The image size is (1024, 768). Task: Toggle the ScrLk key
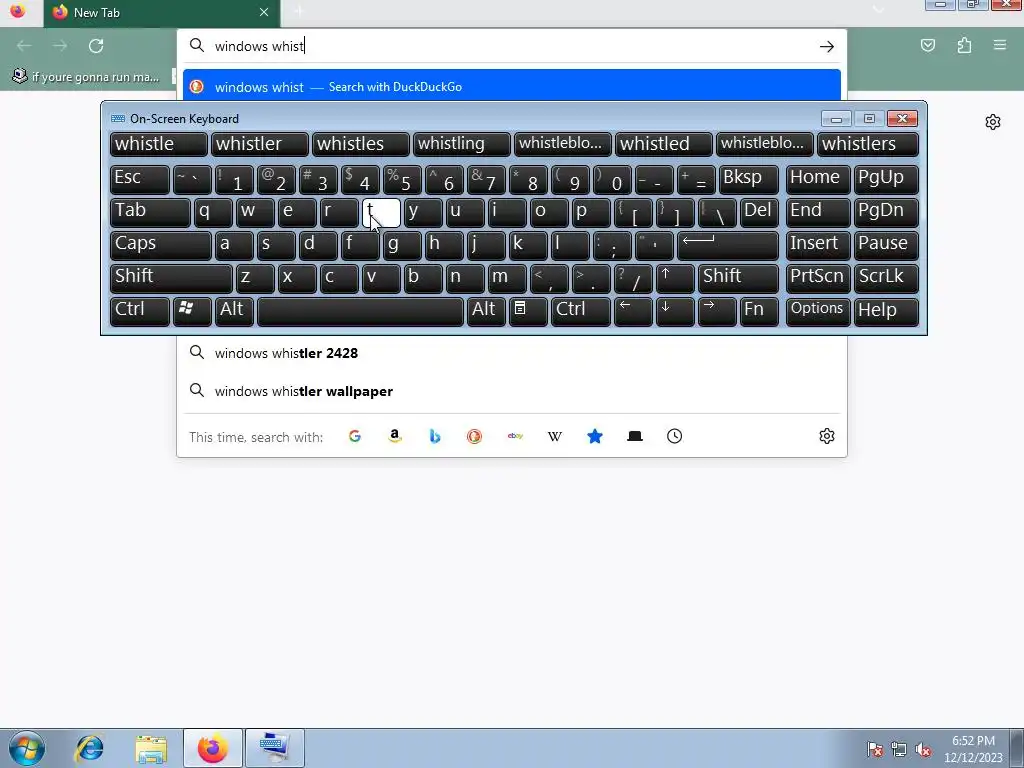(886, 278)
